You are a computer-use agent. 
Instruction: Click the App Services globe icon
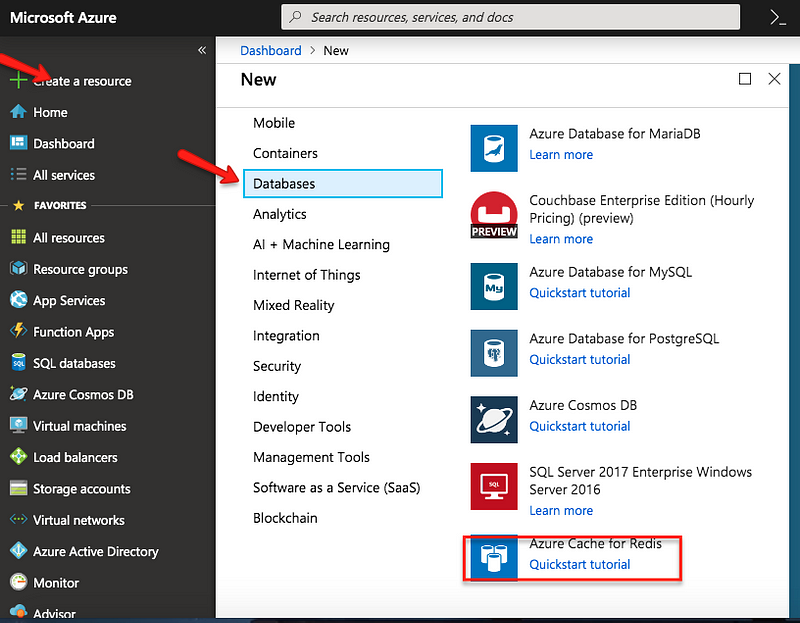tap(18, 300)
